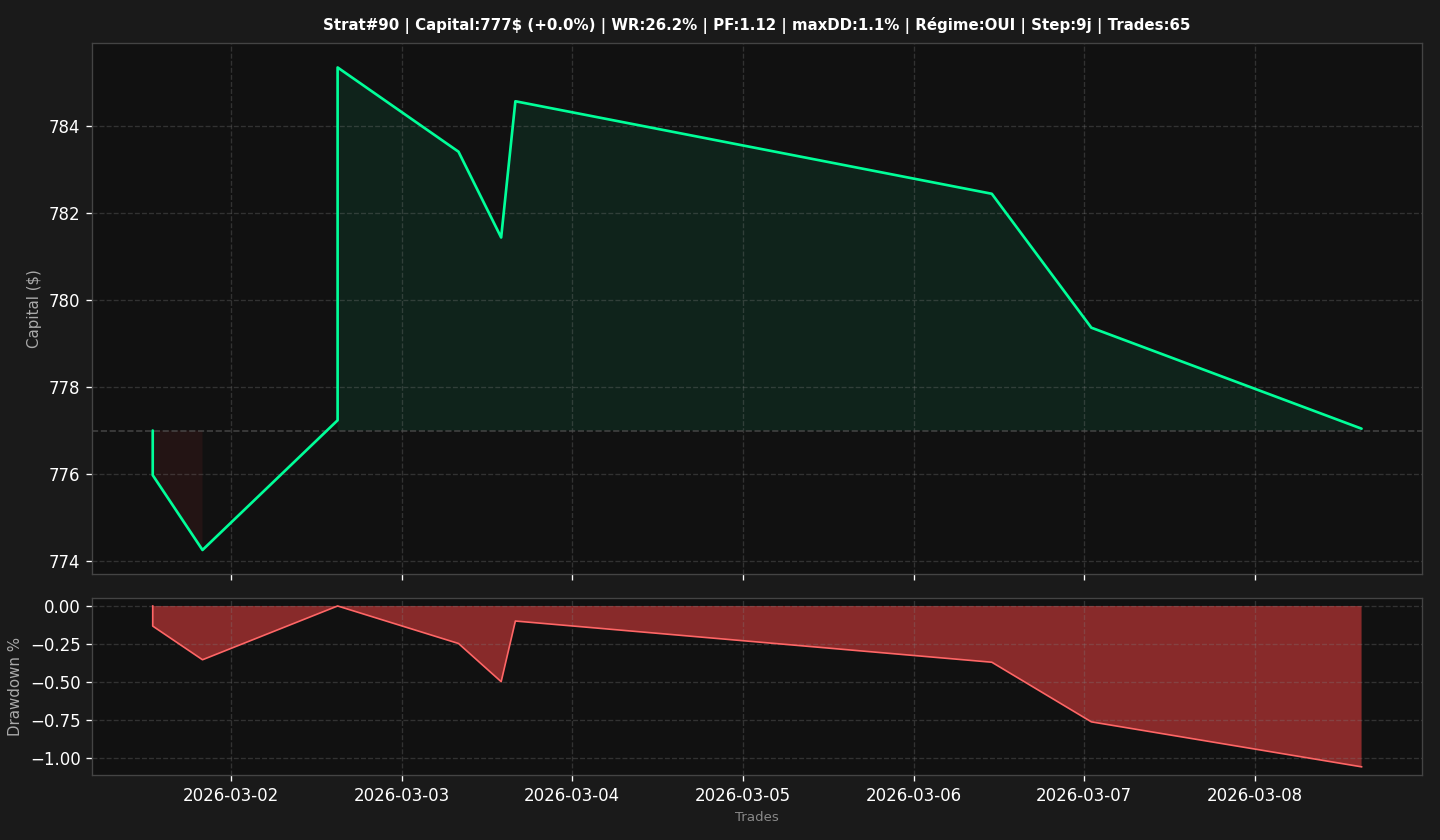Viewport: 1440px width, 840px height.
Task: Click the Capital ($) axis label
Action: pos(33,309)
